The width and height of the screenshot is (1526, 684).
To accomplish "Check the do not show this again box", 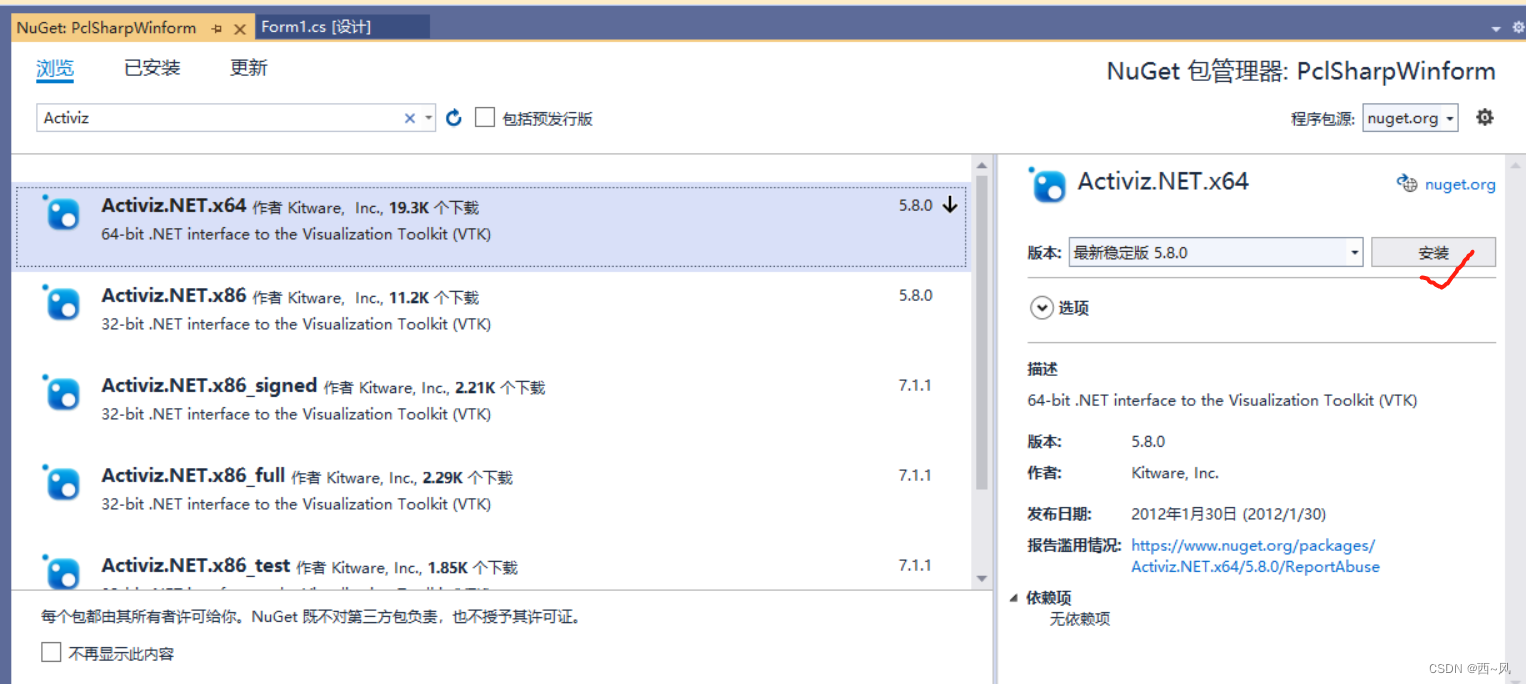I will [51, 653].
